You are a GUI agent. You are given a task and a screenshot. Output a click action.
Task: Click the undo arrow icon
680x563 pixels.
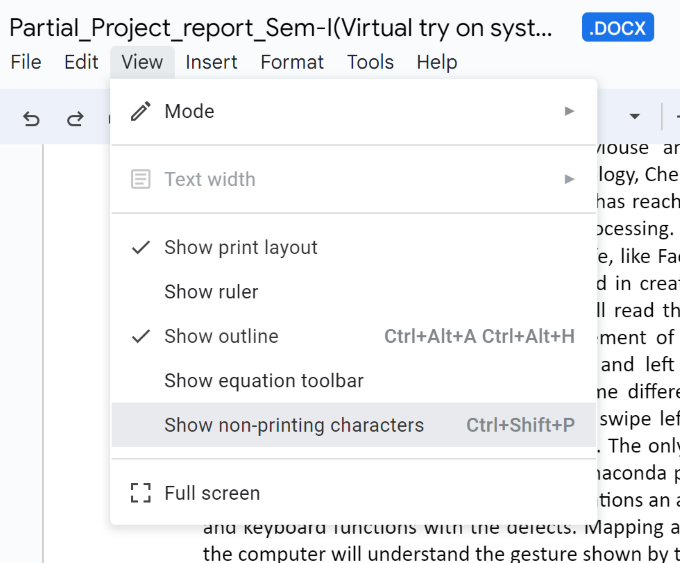[x=32, y=119]
